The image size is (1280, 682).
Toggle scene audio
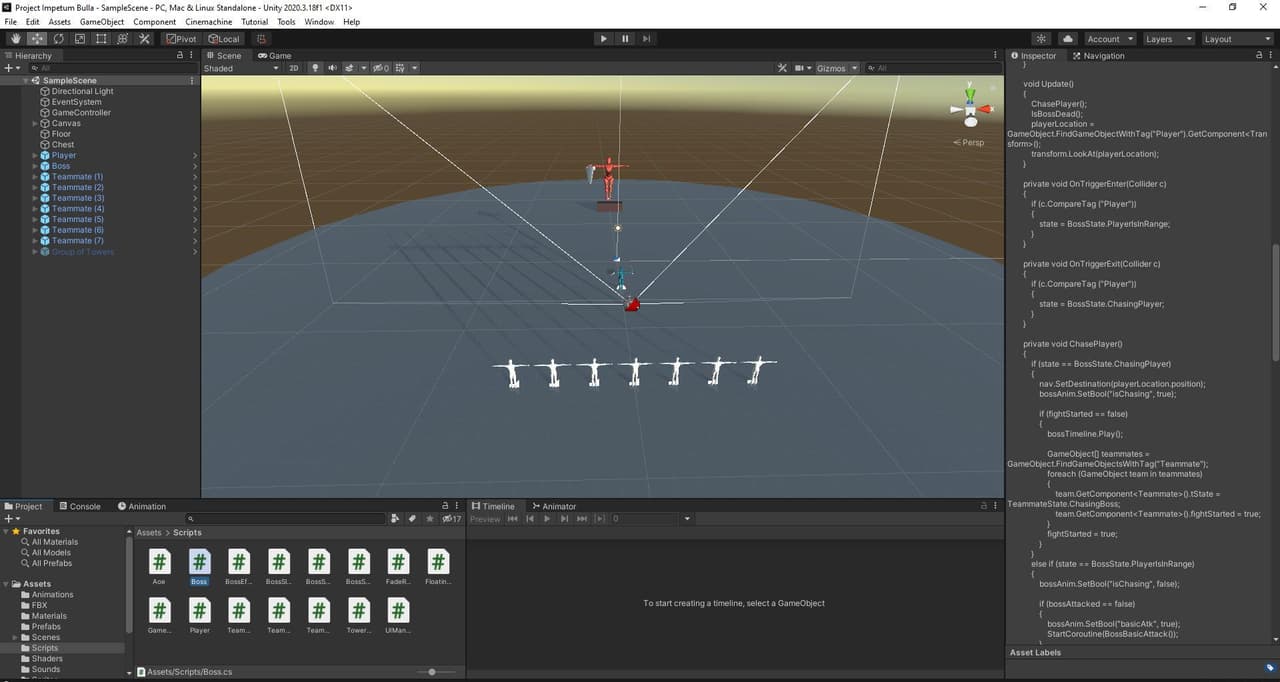(333, 68)
